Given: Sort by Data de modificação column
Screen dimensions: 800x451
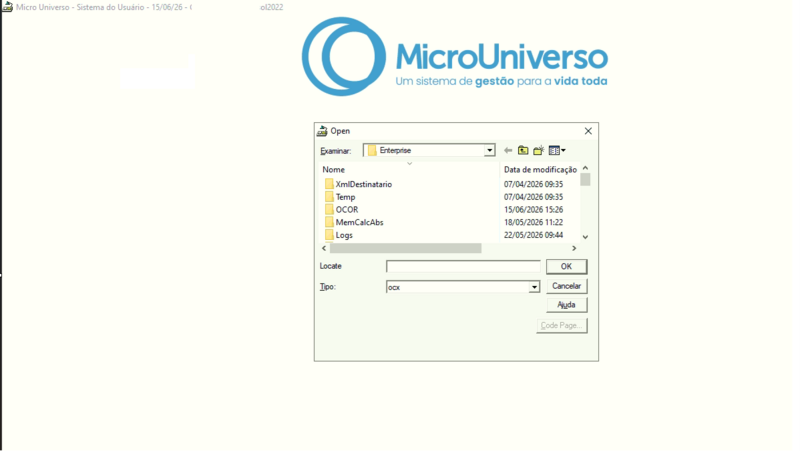Looking at the screenshot, I should click(x=540, y=169).
